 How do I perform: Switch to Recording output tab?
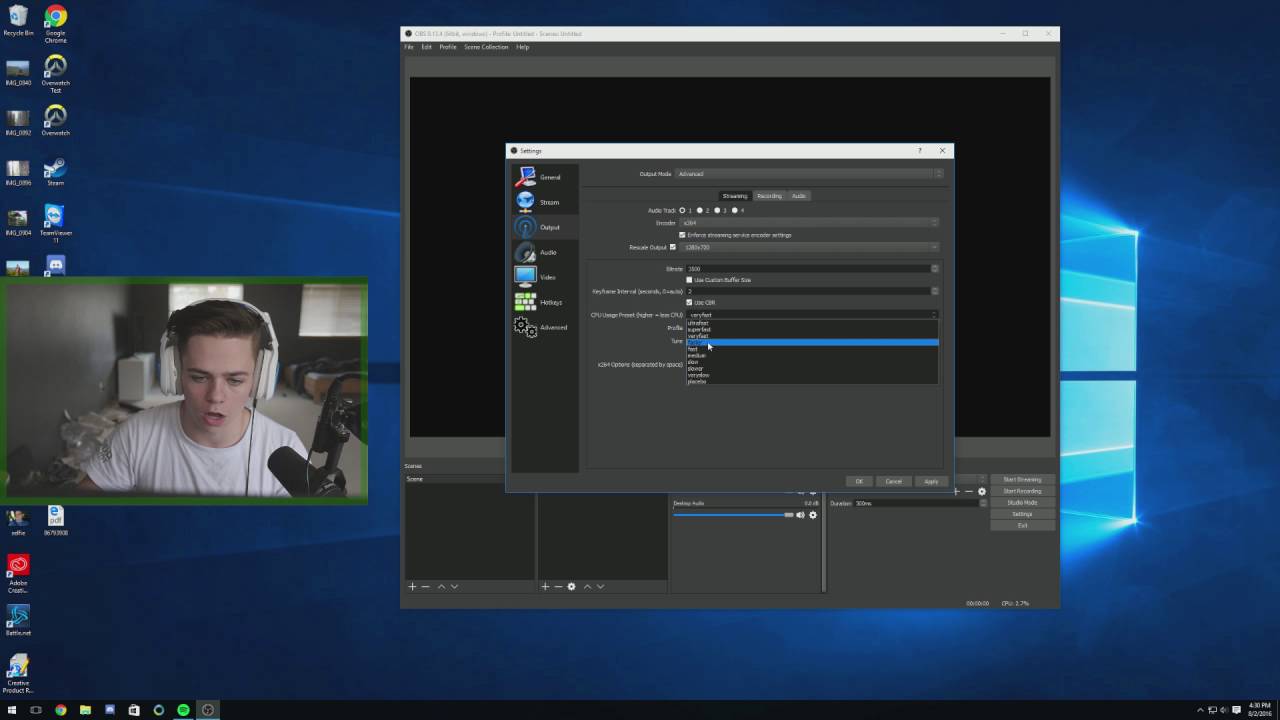click(769, 196)
